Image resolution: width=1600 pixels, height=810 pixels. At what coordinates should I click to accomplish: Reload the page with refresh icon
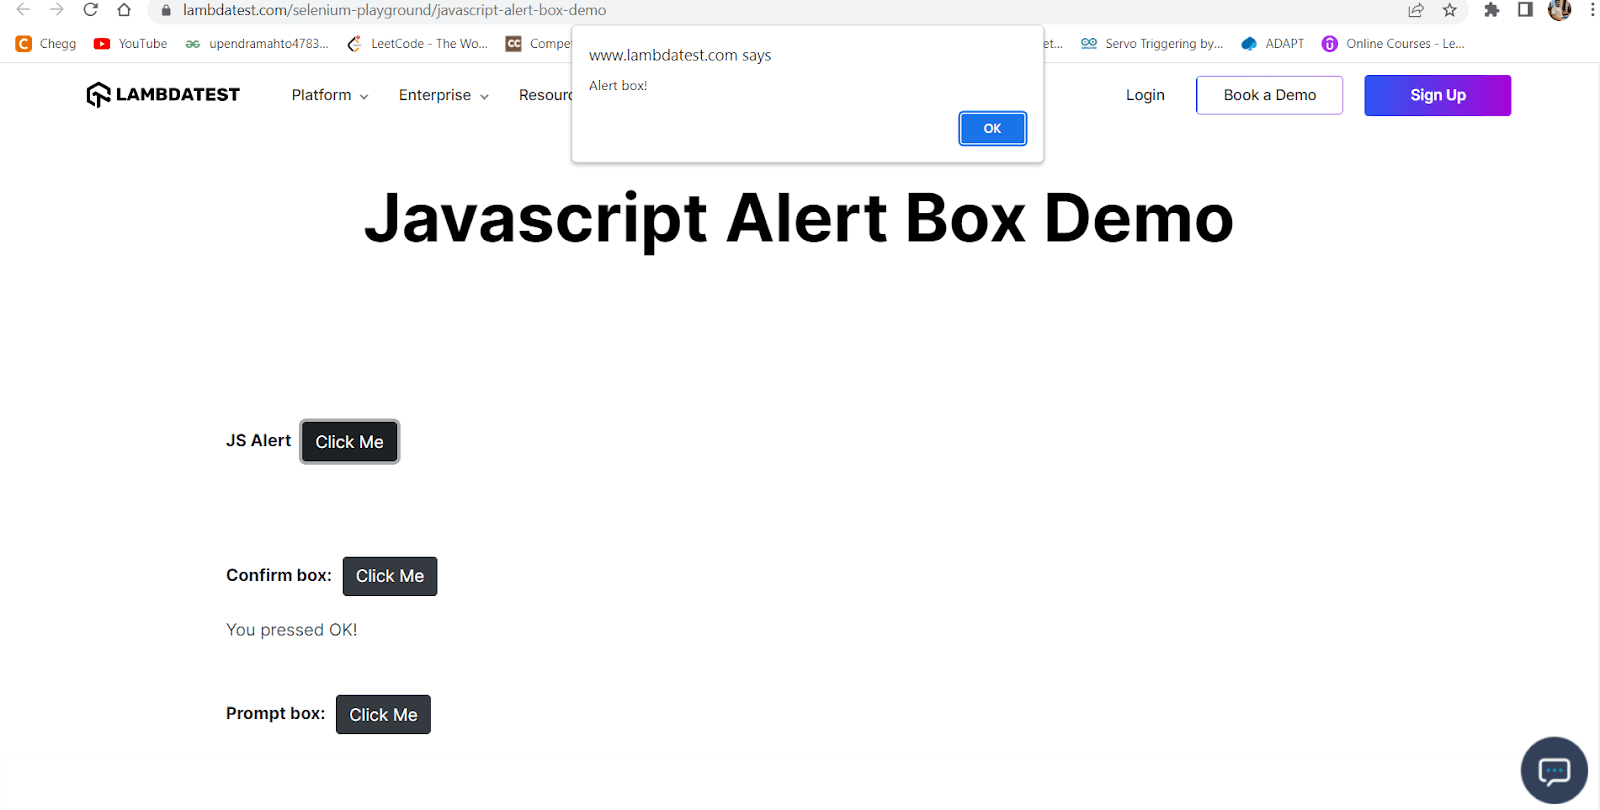(90, 10)
